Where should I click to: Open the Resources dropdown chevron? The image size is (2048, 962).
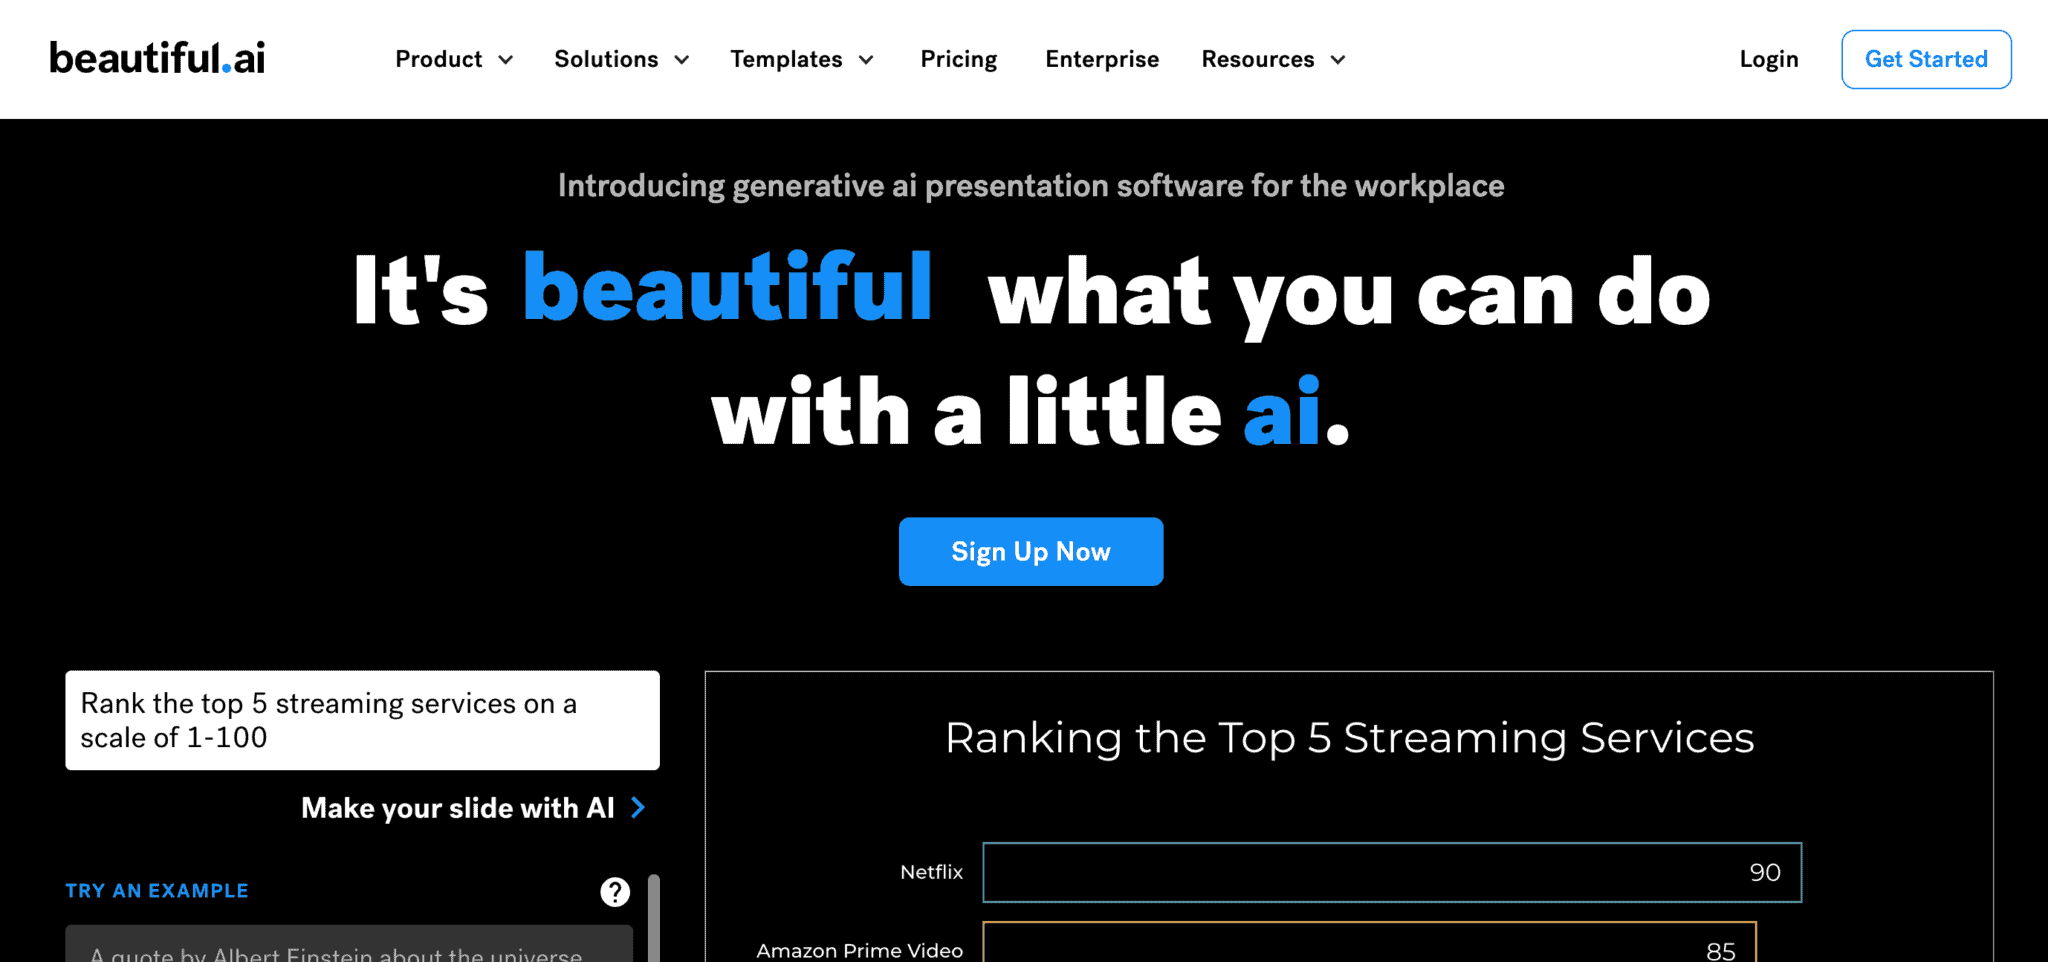coord(1338,60)
